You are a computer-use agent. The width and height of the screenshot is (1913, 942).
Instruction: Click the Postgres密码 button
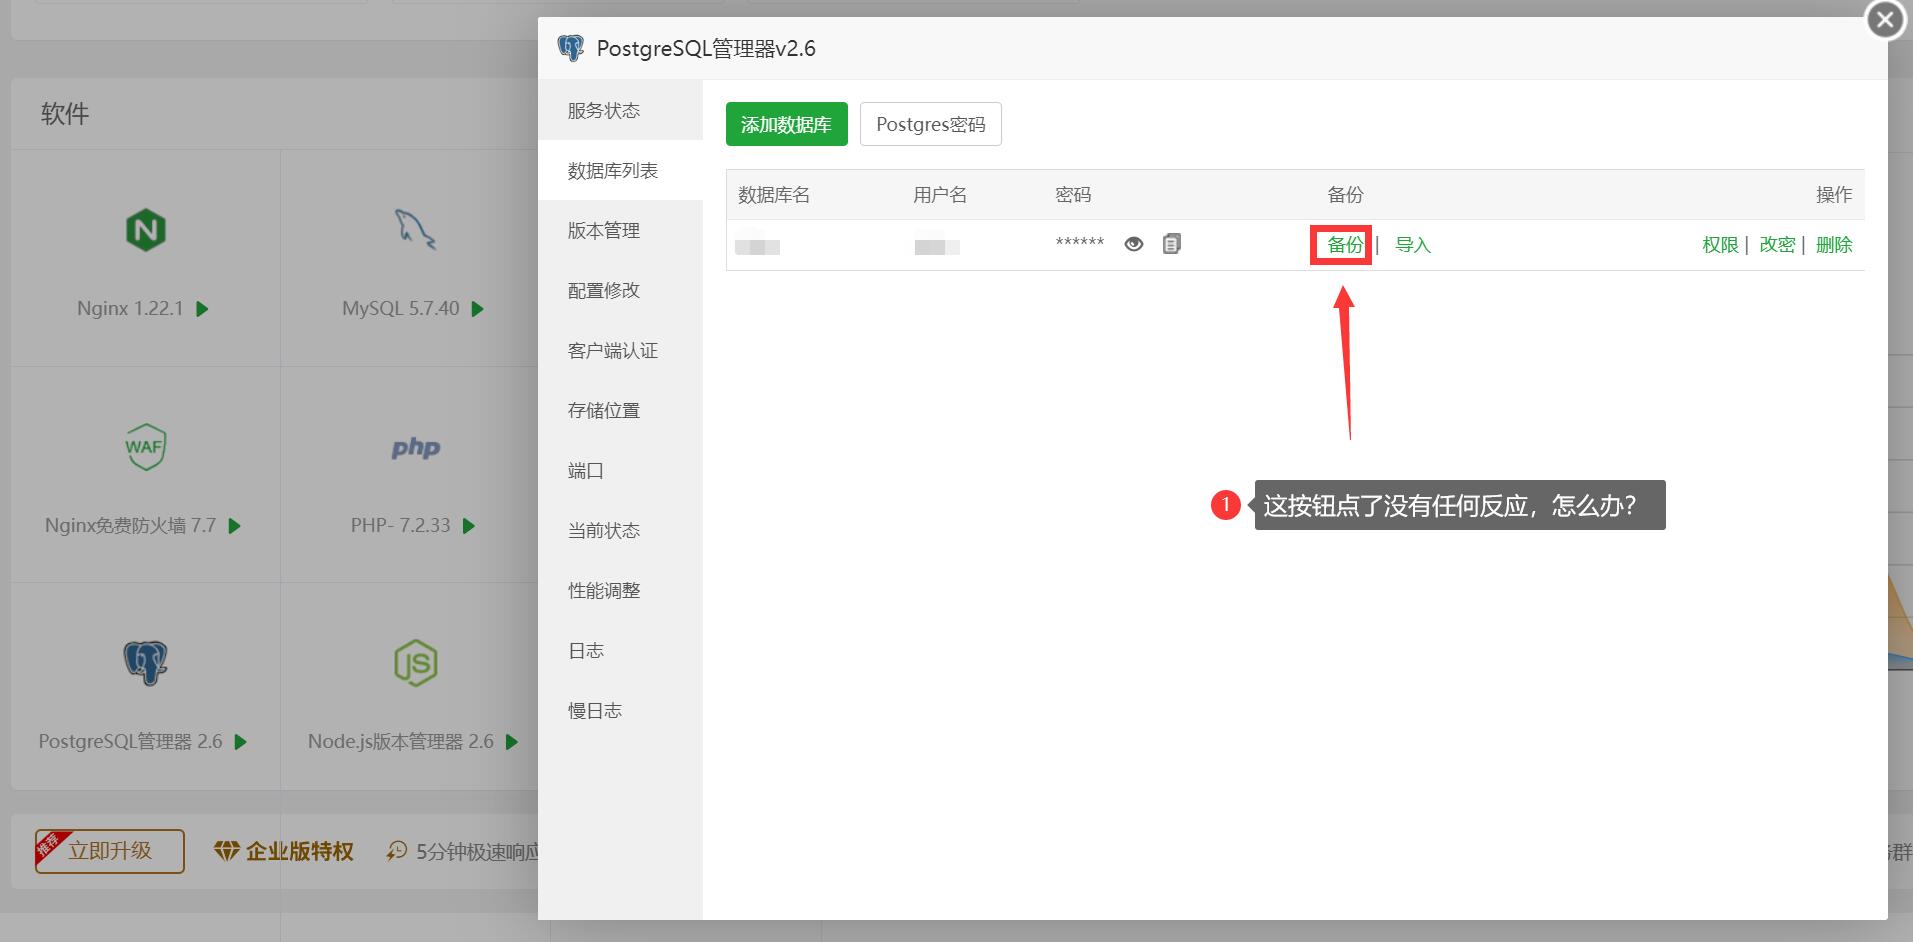tap(931, 124)
